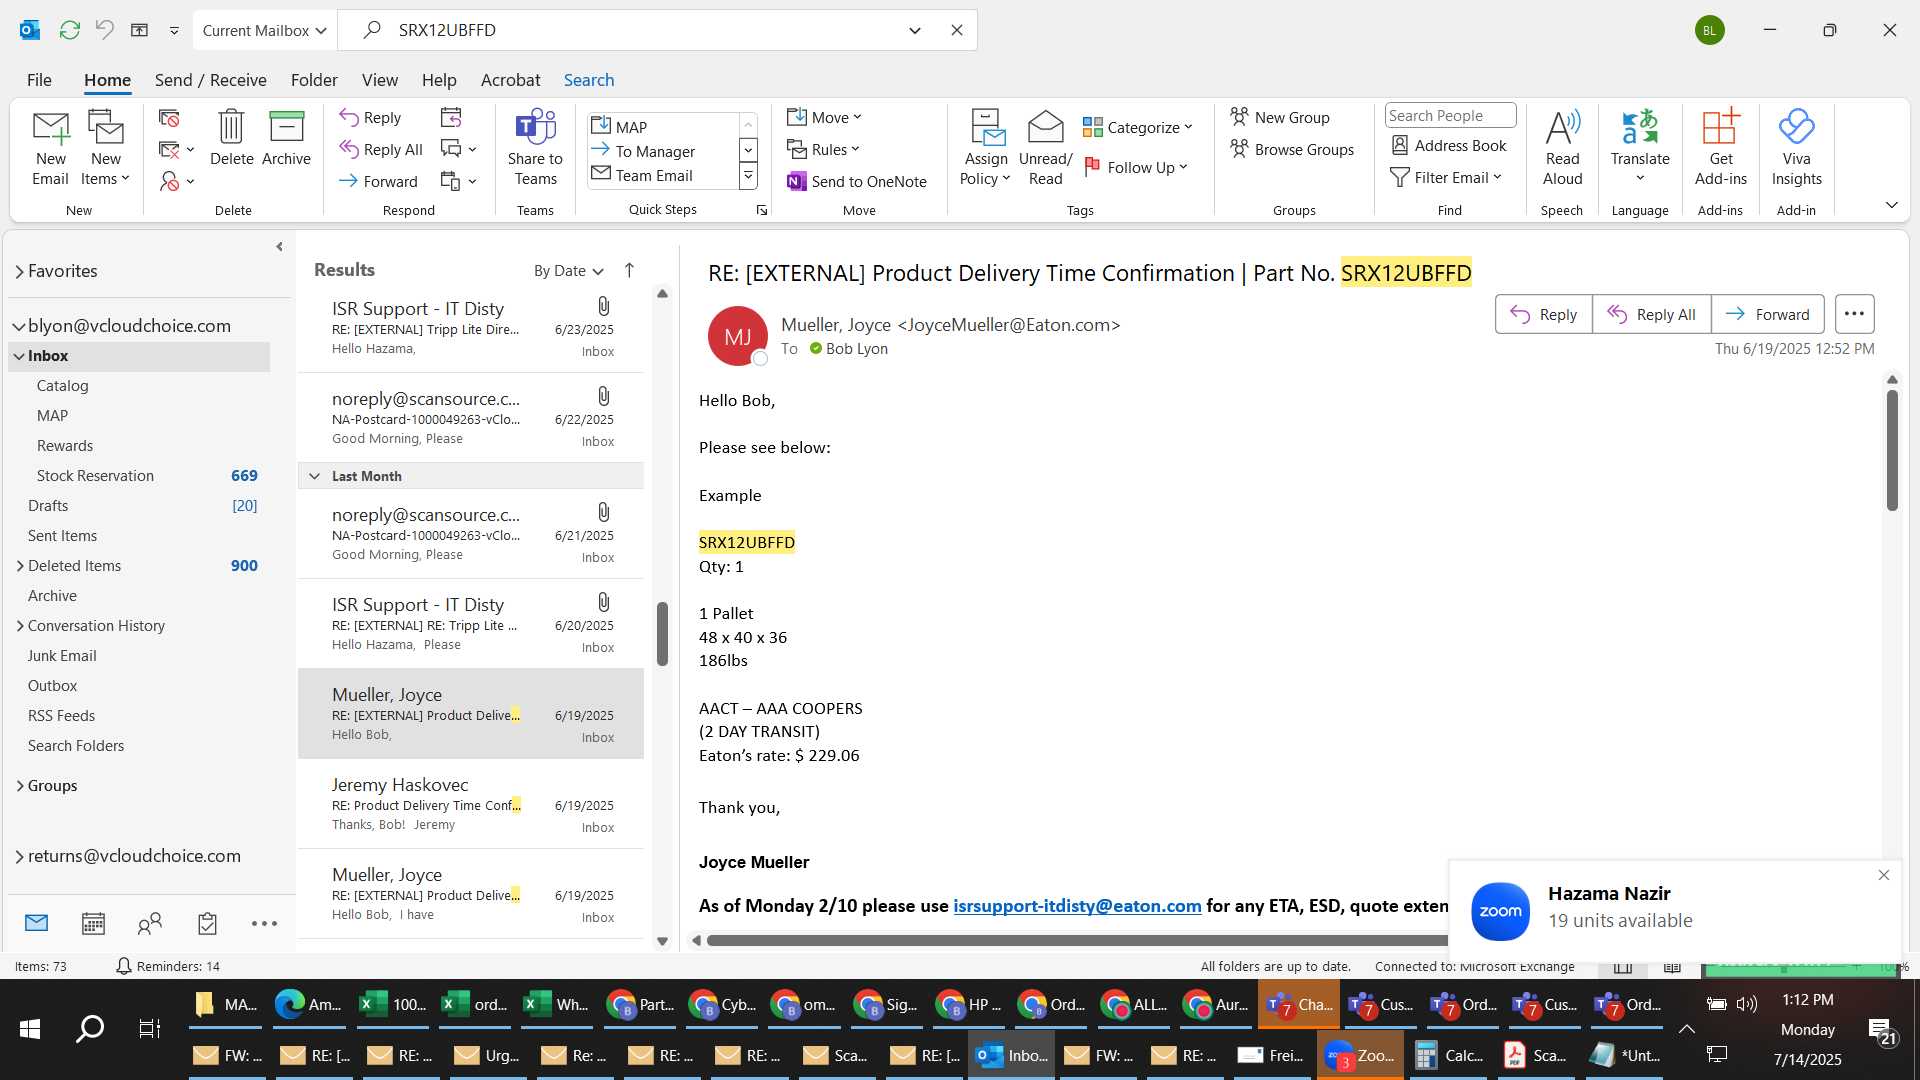
Task: Open Categorize dropdown
Action: coord(1137,127)
